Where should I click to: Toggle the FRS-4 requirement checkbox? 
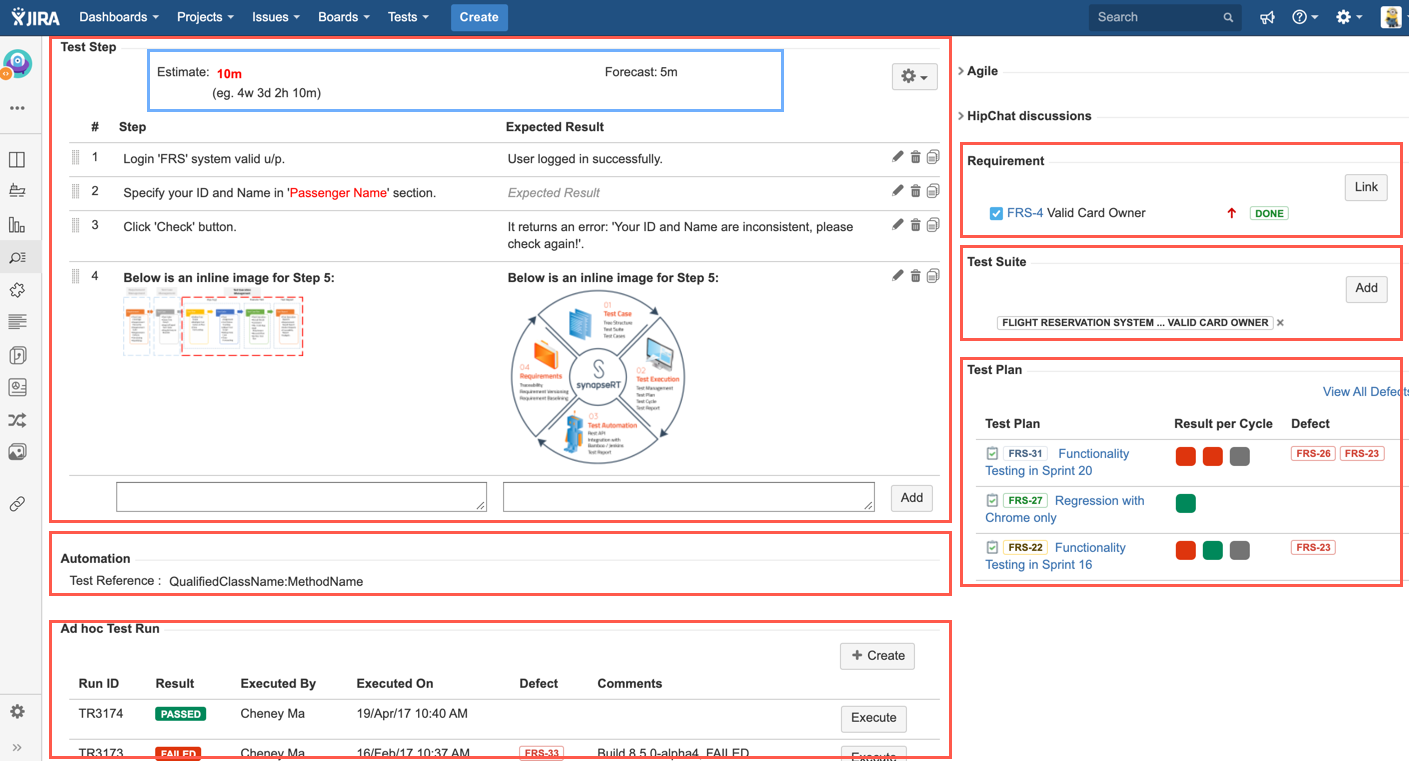click(x=996, y=213)
